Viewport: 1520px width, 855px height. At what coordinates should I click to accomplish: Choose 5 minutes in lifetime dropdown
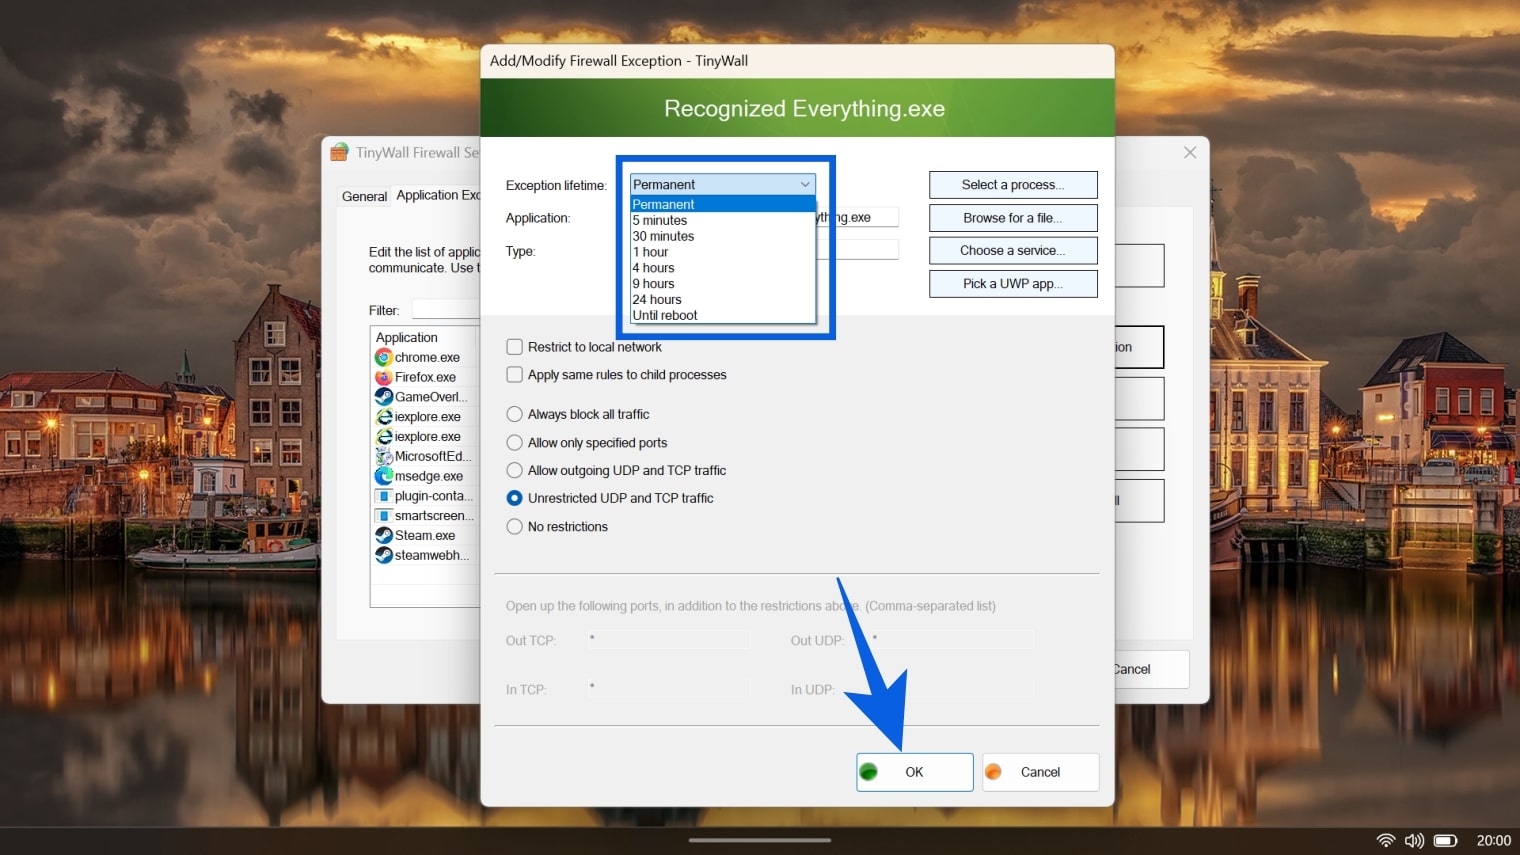(x=723, y=220)
